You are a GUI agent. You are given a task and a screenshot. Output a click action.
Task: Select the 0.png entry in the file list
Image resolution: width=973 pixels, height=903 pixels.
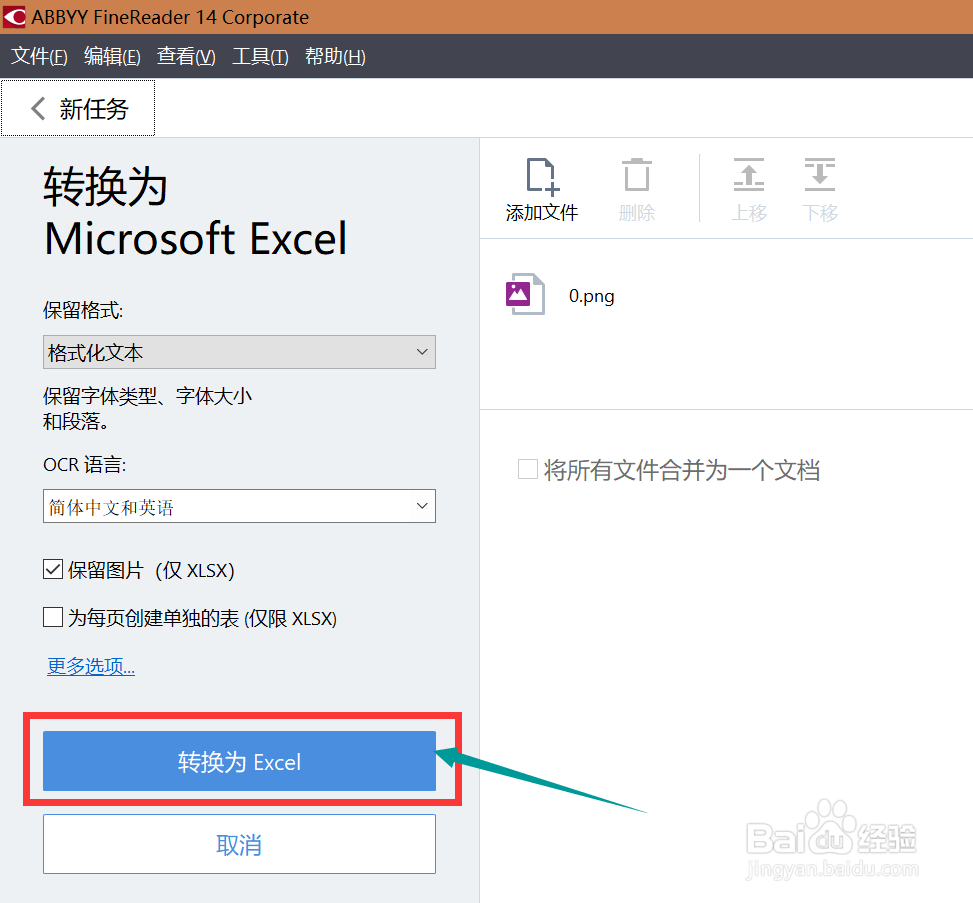coord(591,295)
